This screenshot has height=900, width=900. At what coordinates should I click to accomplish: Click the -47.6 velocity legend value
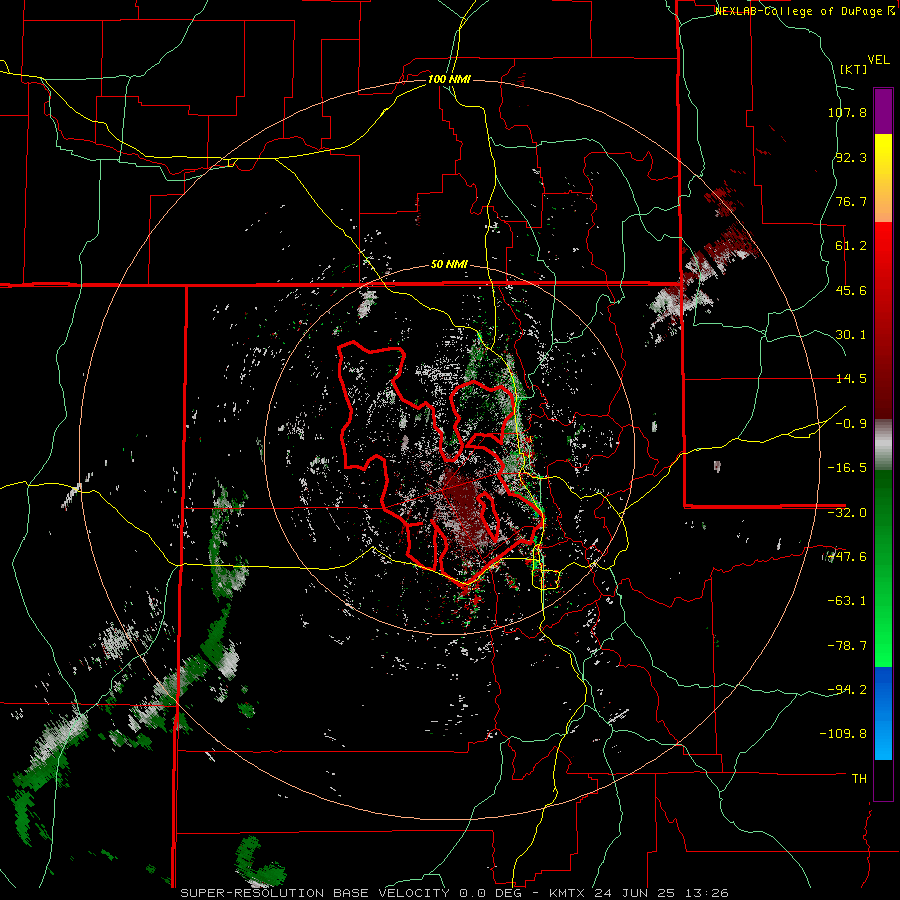coord(847,557)
